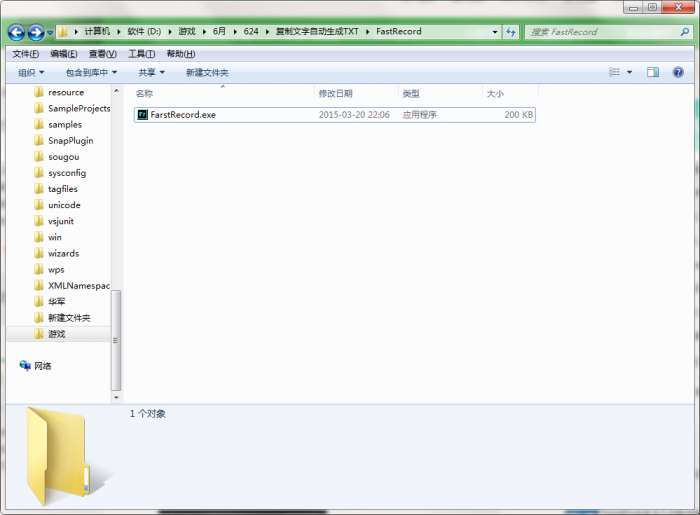Select the unicode folder in the tree

64,205
